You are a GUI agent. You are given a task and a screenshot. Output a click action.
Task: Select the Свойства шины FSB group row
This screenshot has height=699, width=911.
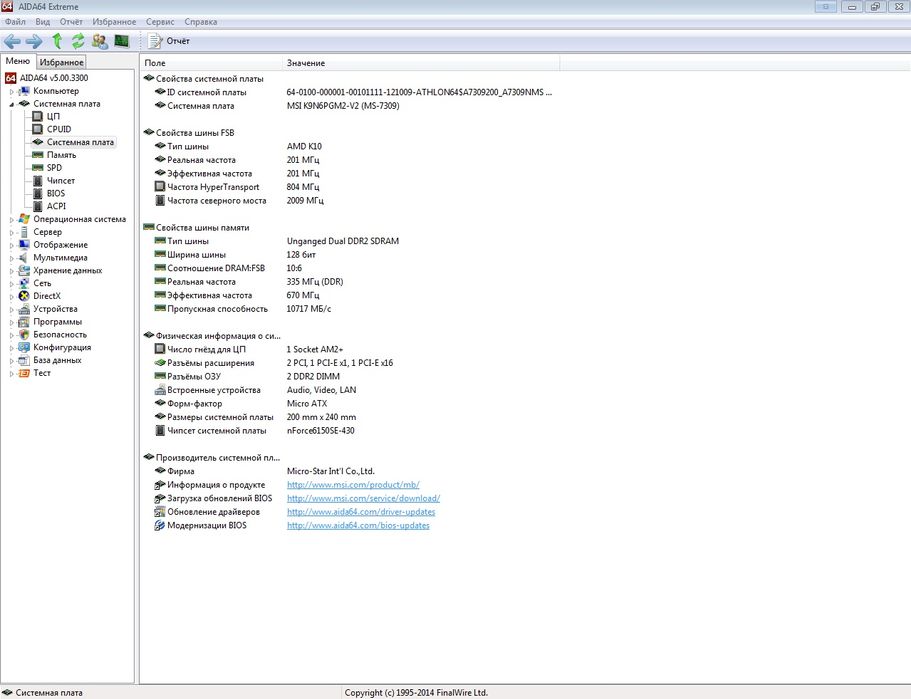[195, 132]
